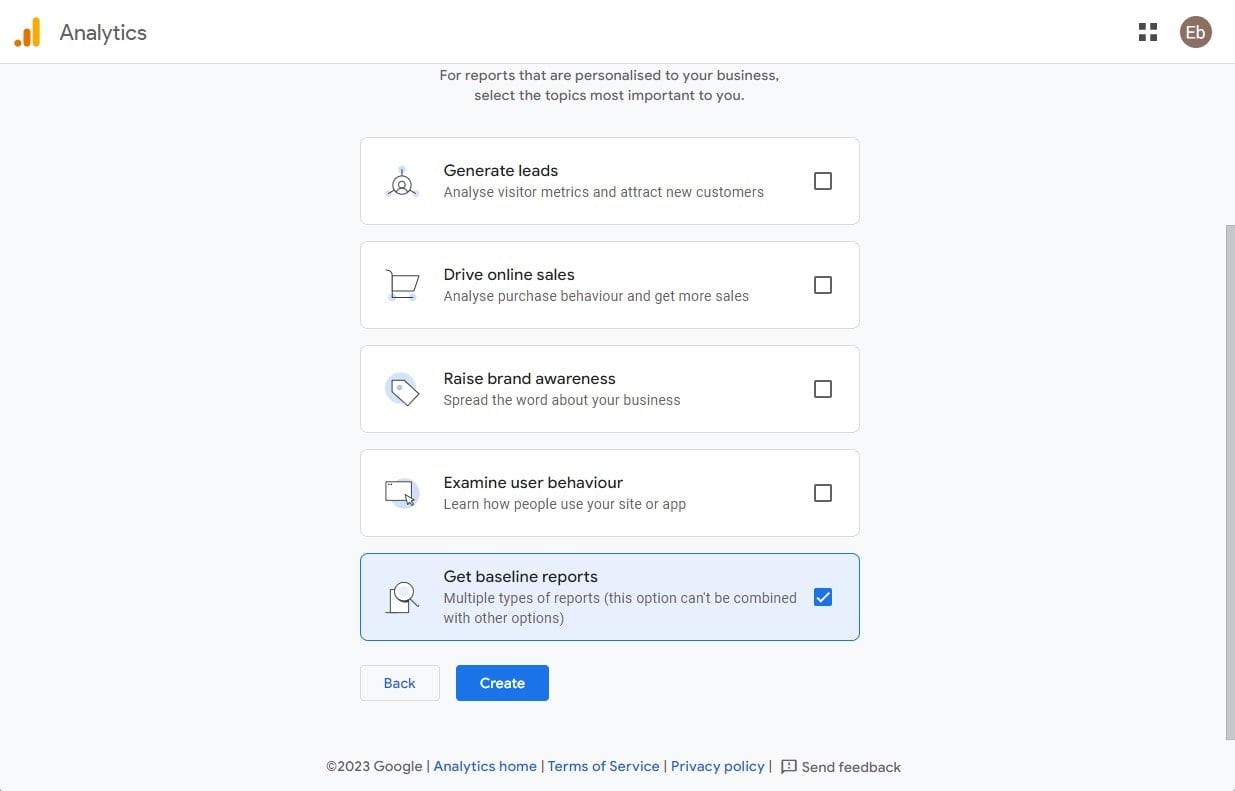Click the Raise brand awareness tag icon

coord(402,389)
